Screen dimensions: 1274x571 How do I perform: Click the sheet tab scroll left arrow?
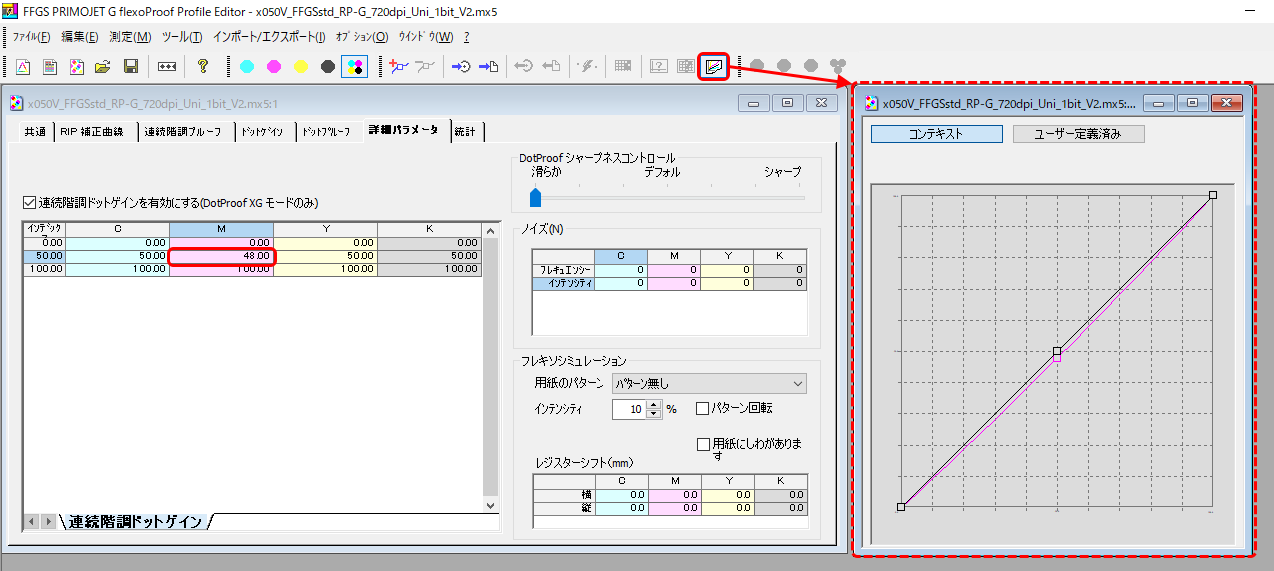tap(31, 522)
